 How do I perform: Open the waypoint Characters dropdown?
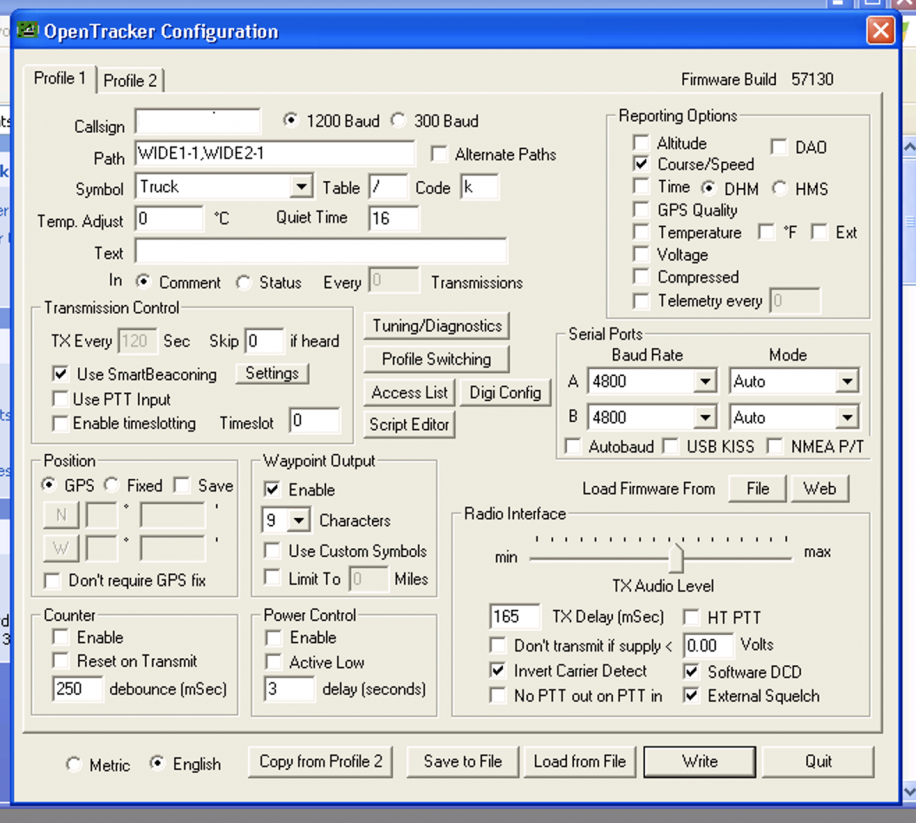(x=299, y=520)
